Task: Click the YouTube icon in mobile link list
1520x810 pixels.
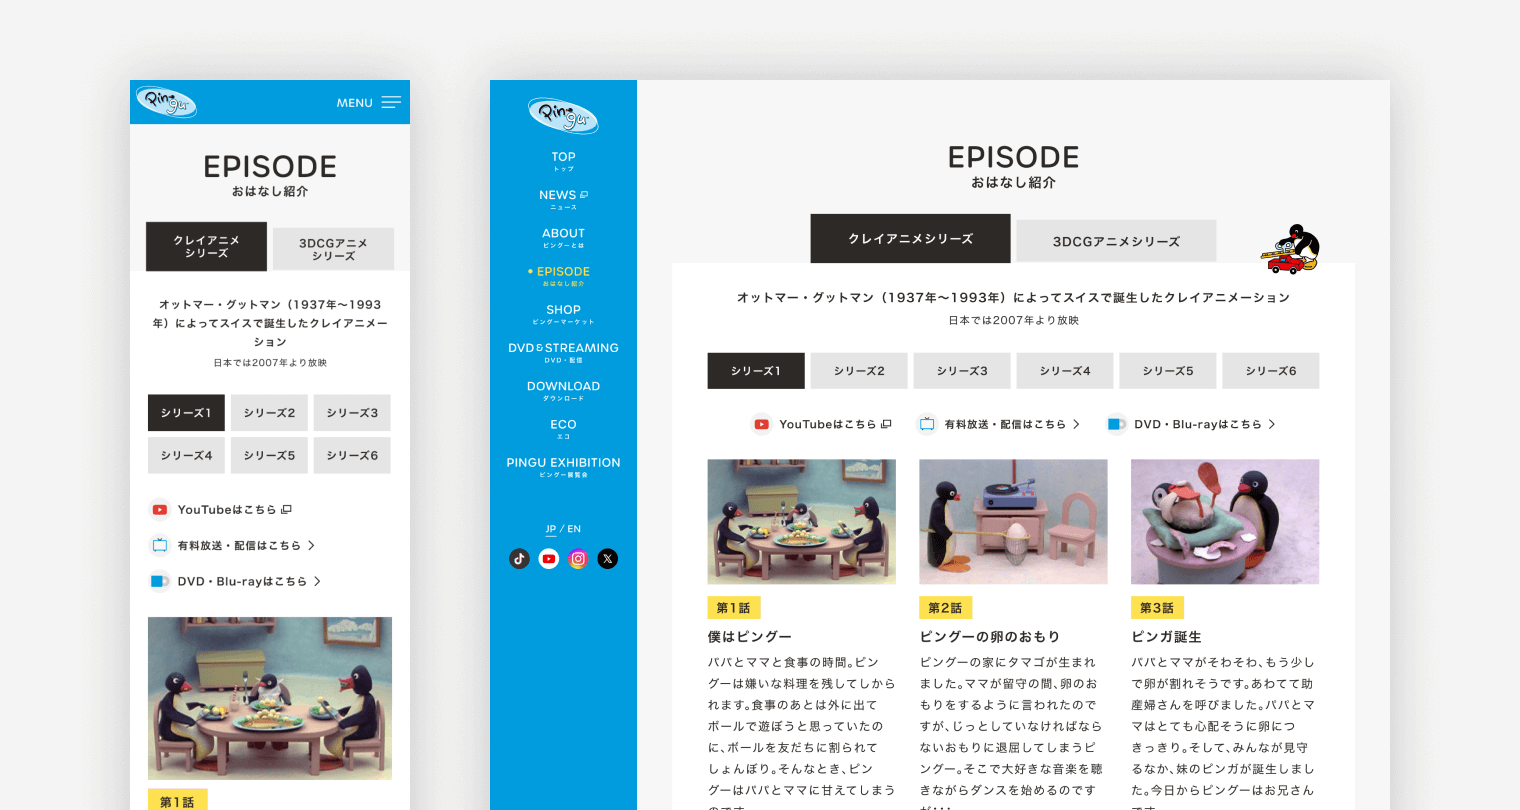Action: point(159,510)
